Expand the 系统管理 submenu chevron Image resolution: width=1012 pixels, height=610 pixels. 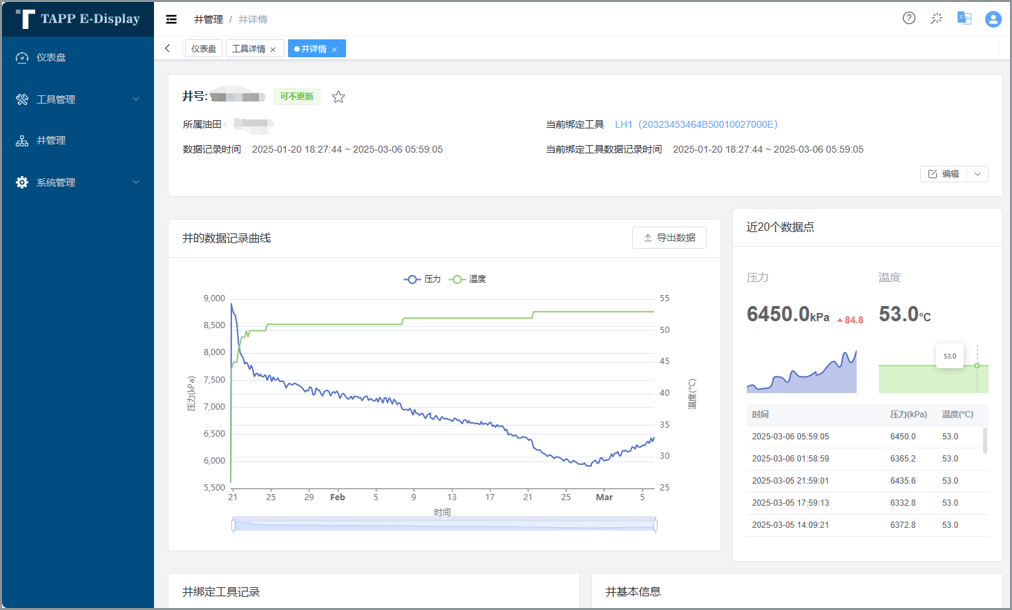(136, 182)
